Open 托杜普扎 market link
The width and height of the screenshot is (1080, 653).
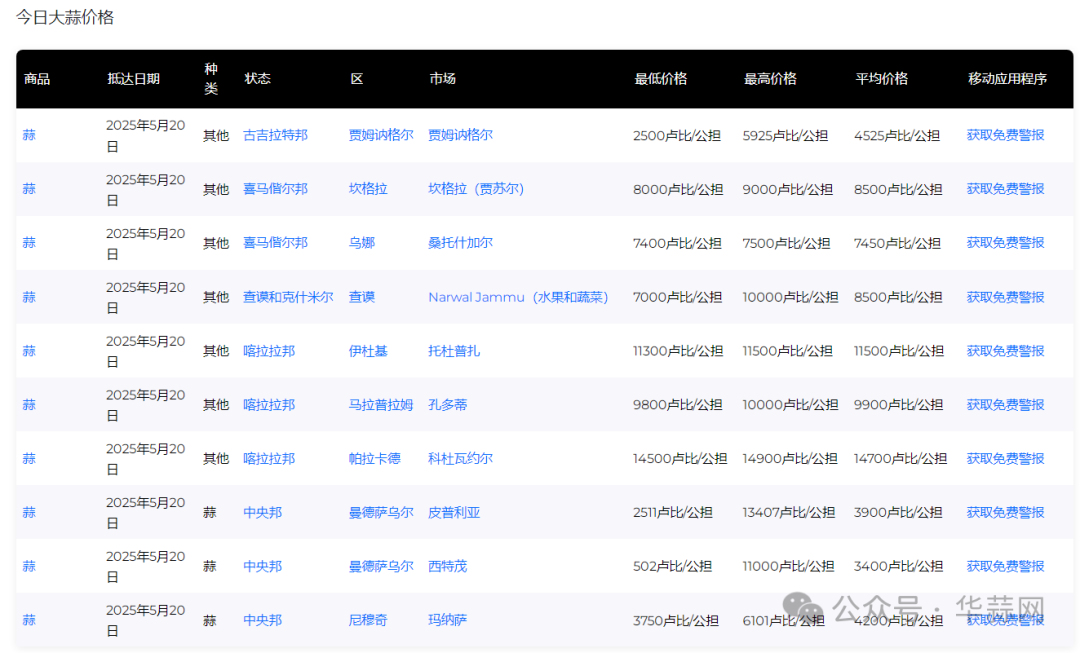[454, 351]
